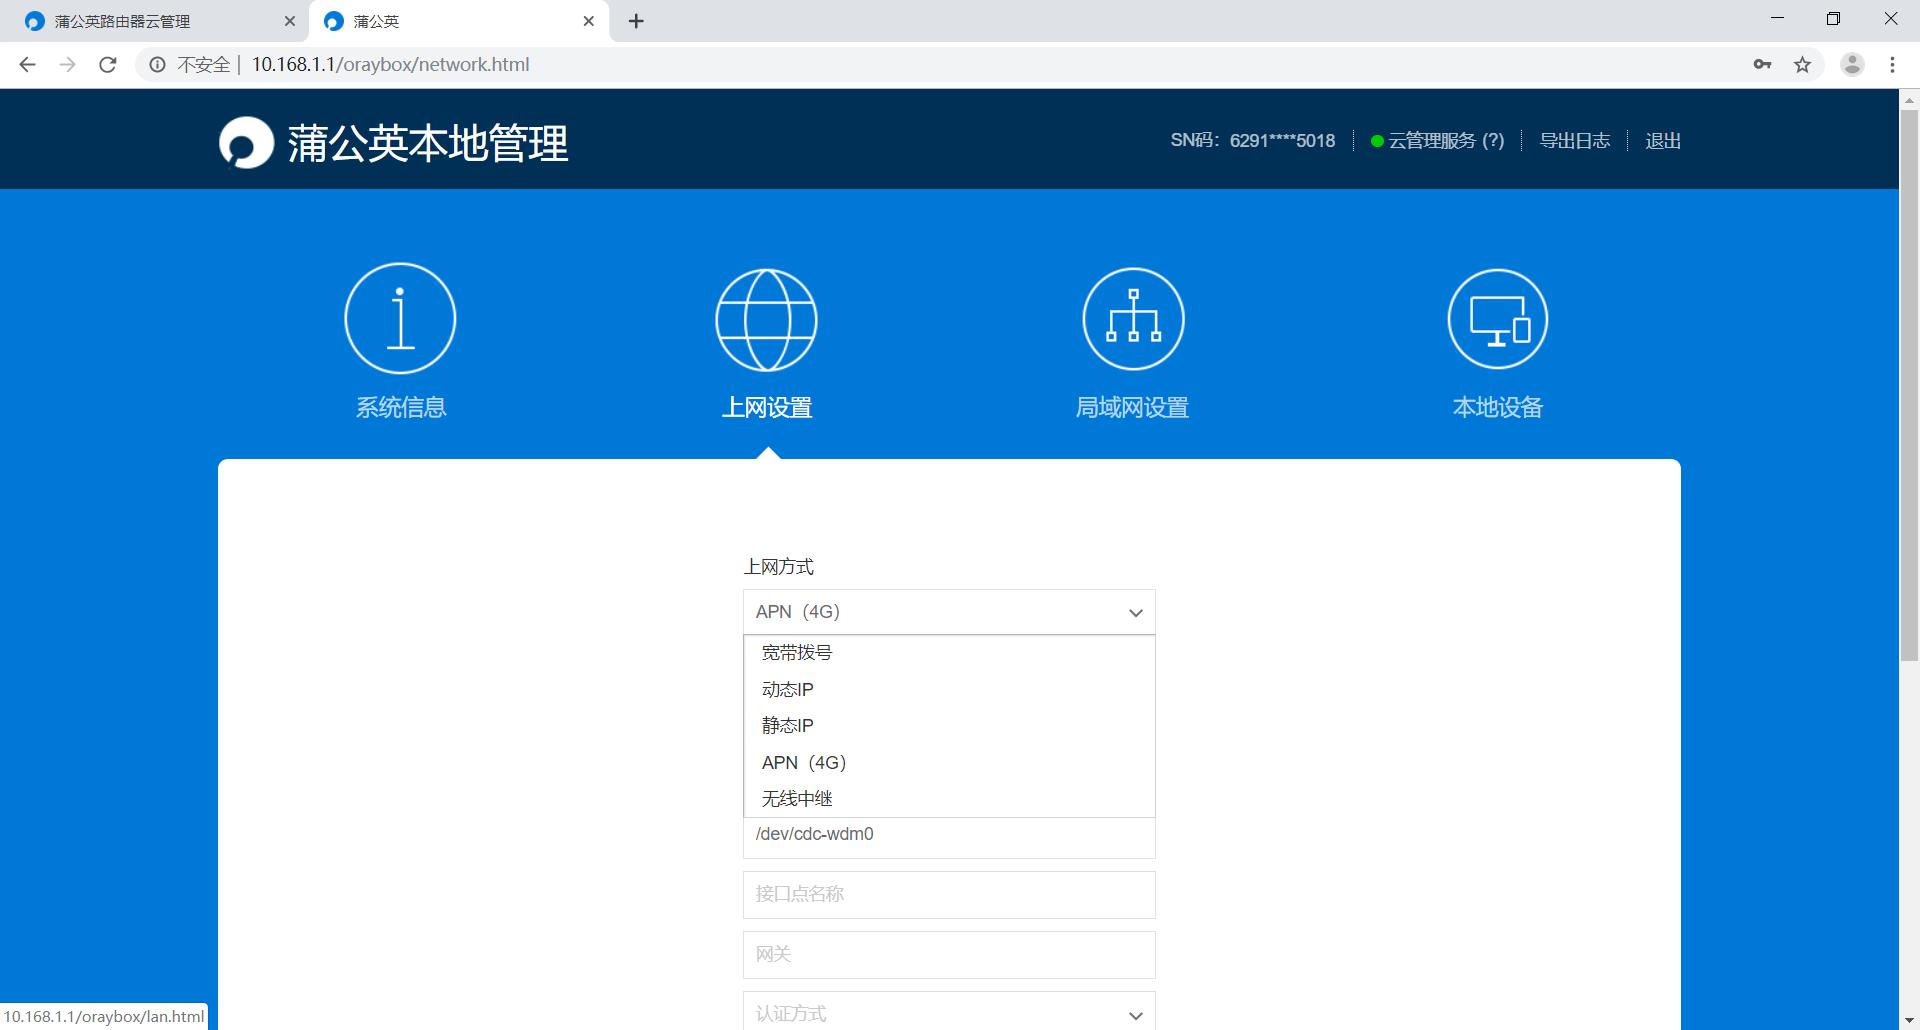Export logs via 导出日志
This screenshot has width=1920, height=1030.
[1575, 140]
